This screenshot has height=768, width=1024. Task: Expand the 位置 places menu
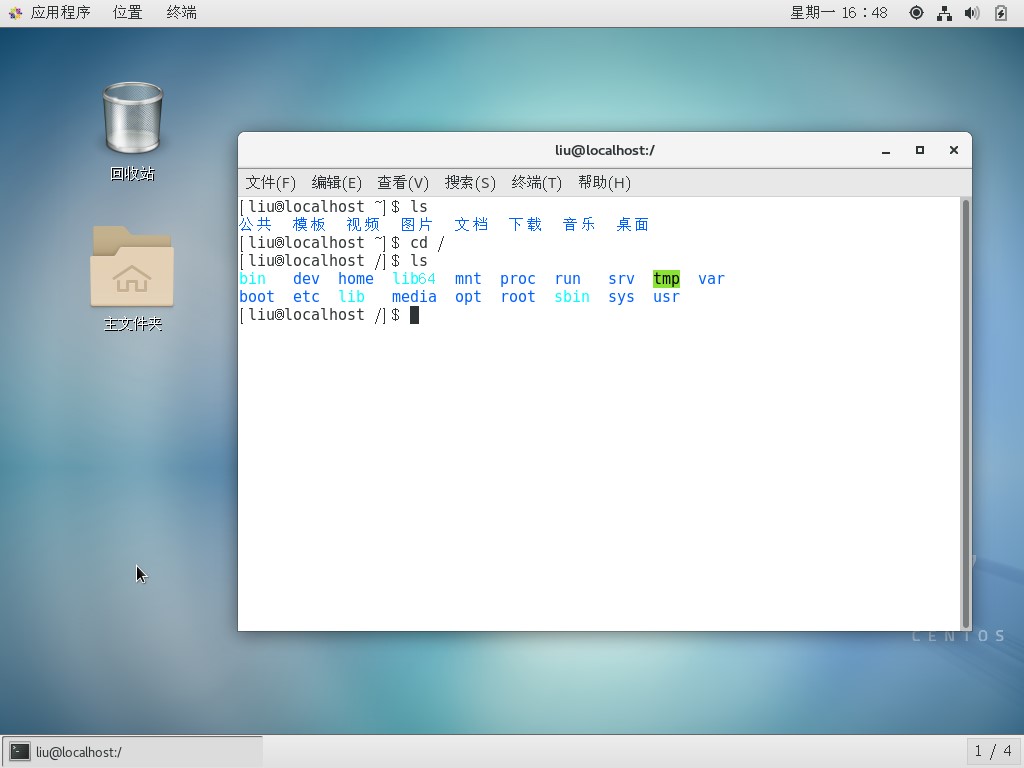(x=127, y=13)
